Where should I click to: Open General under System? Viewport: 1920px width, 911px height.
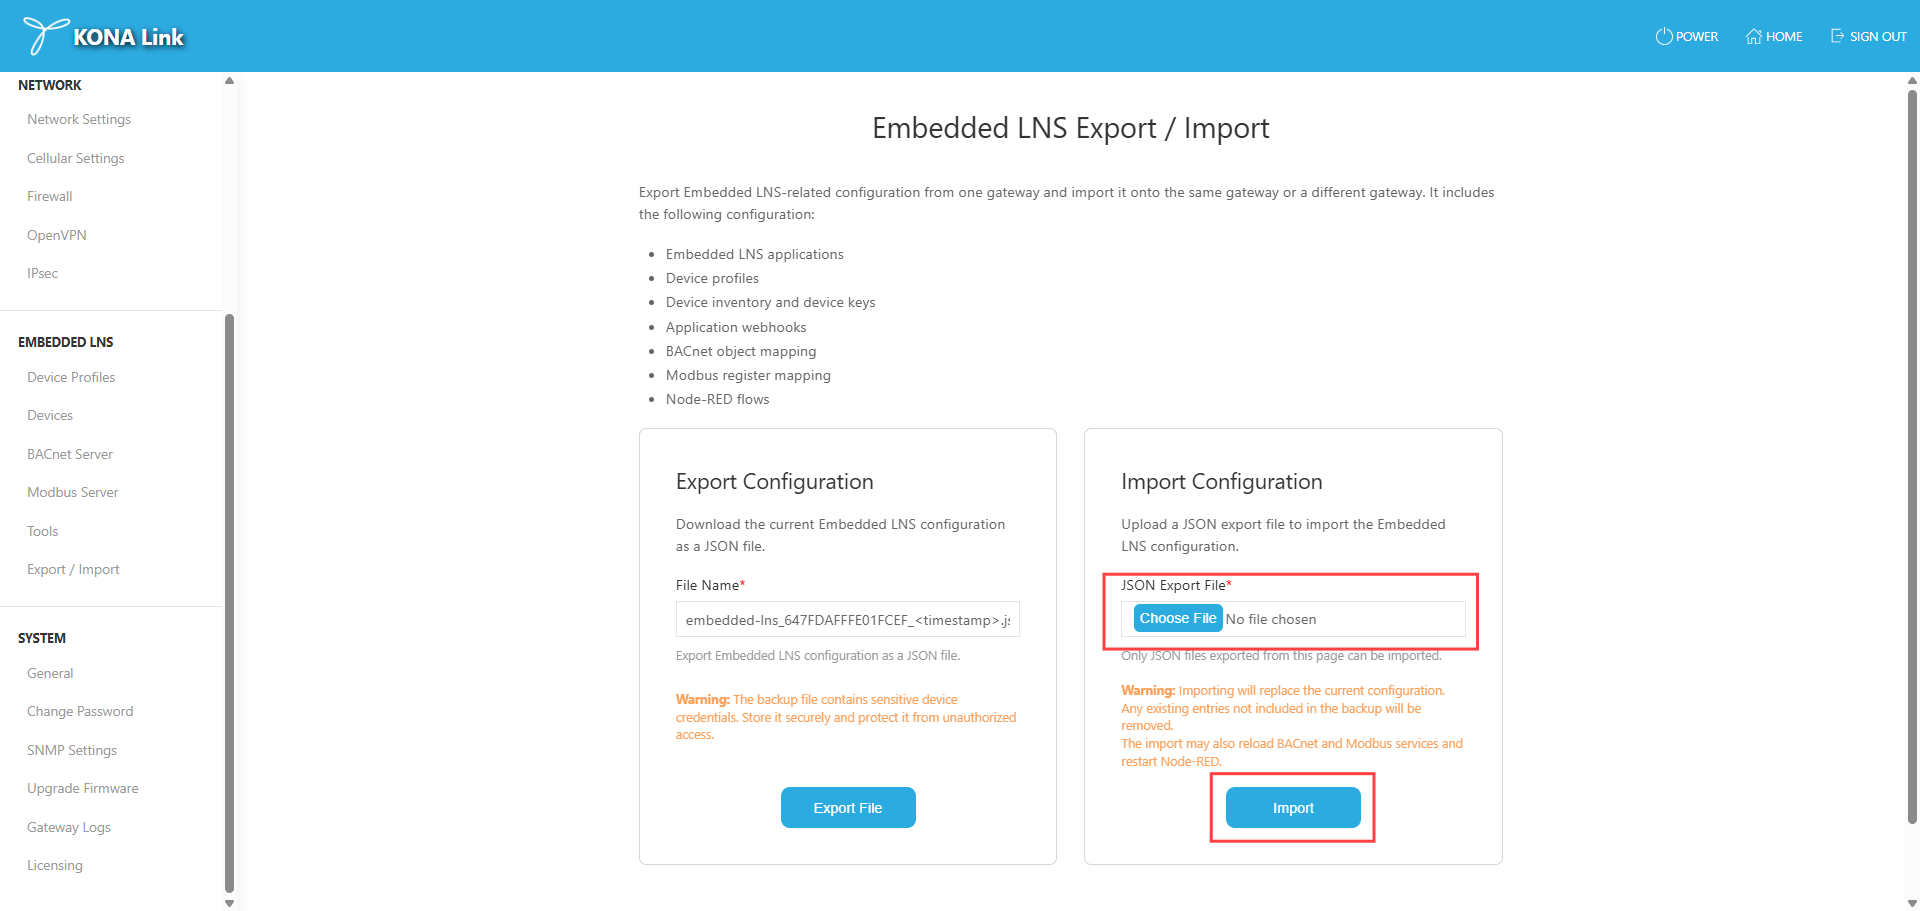tap(50, 673)
